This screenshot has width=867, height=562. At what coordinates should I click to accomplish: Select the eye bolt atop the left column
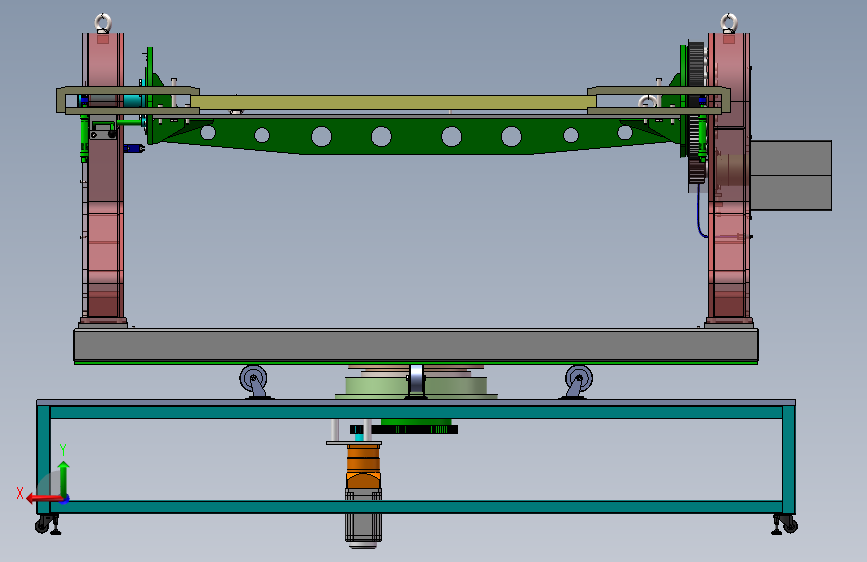[103, 23]
